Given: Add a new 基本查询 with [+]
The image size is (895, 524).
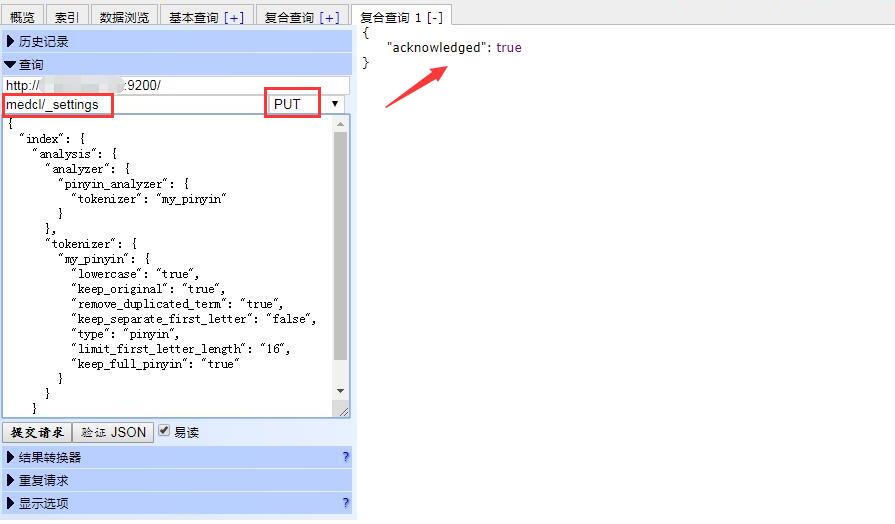Looking at the screenshot, I should point(234,18).
